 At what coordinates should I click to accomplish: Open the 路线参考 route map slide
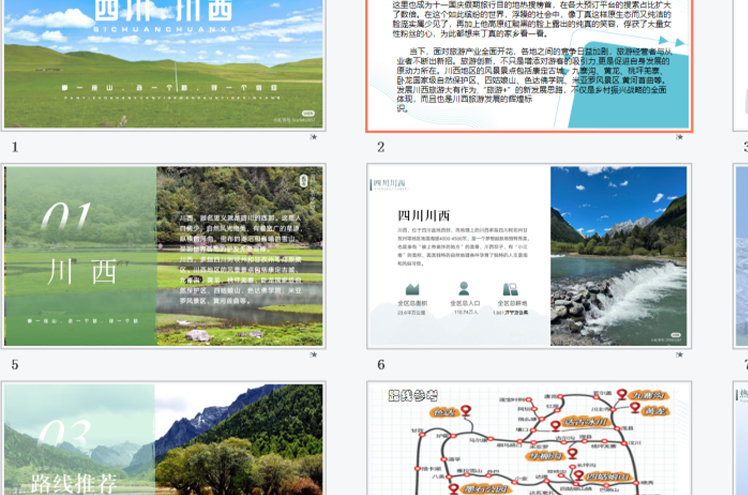(529, 439)
